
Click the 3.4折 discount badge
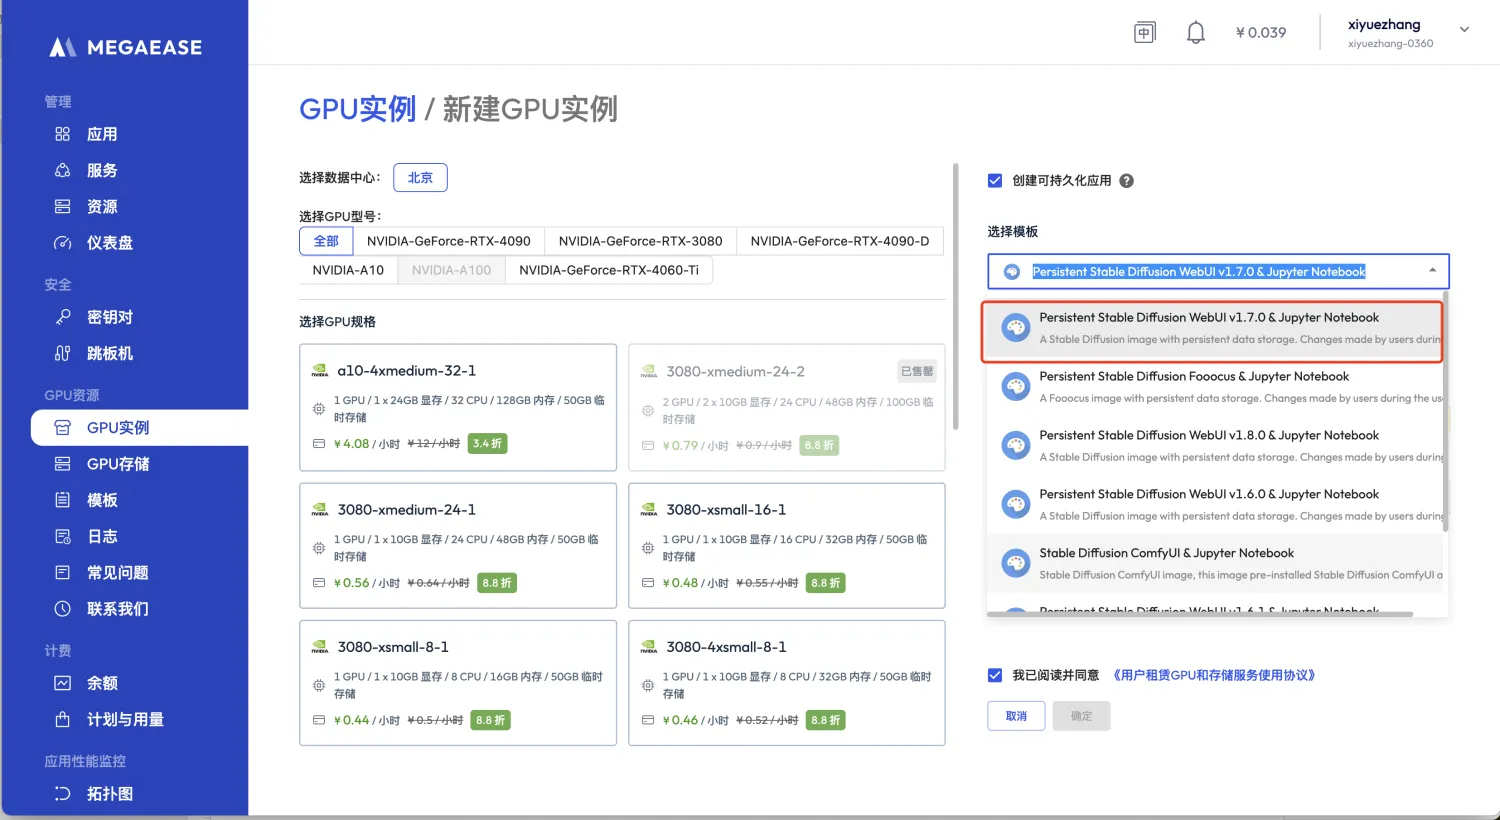[487, 443]
